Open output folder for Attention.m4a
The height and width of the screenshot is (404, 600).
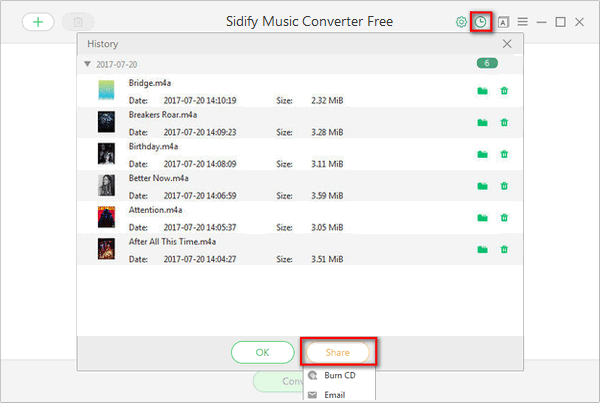point(483,218)
